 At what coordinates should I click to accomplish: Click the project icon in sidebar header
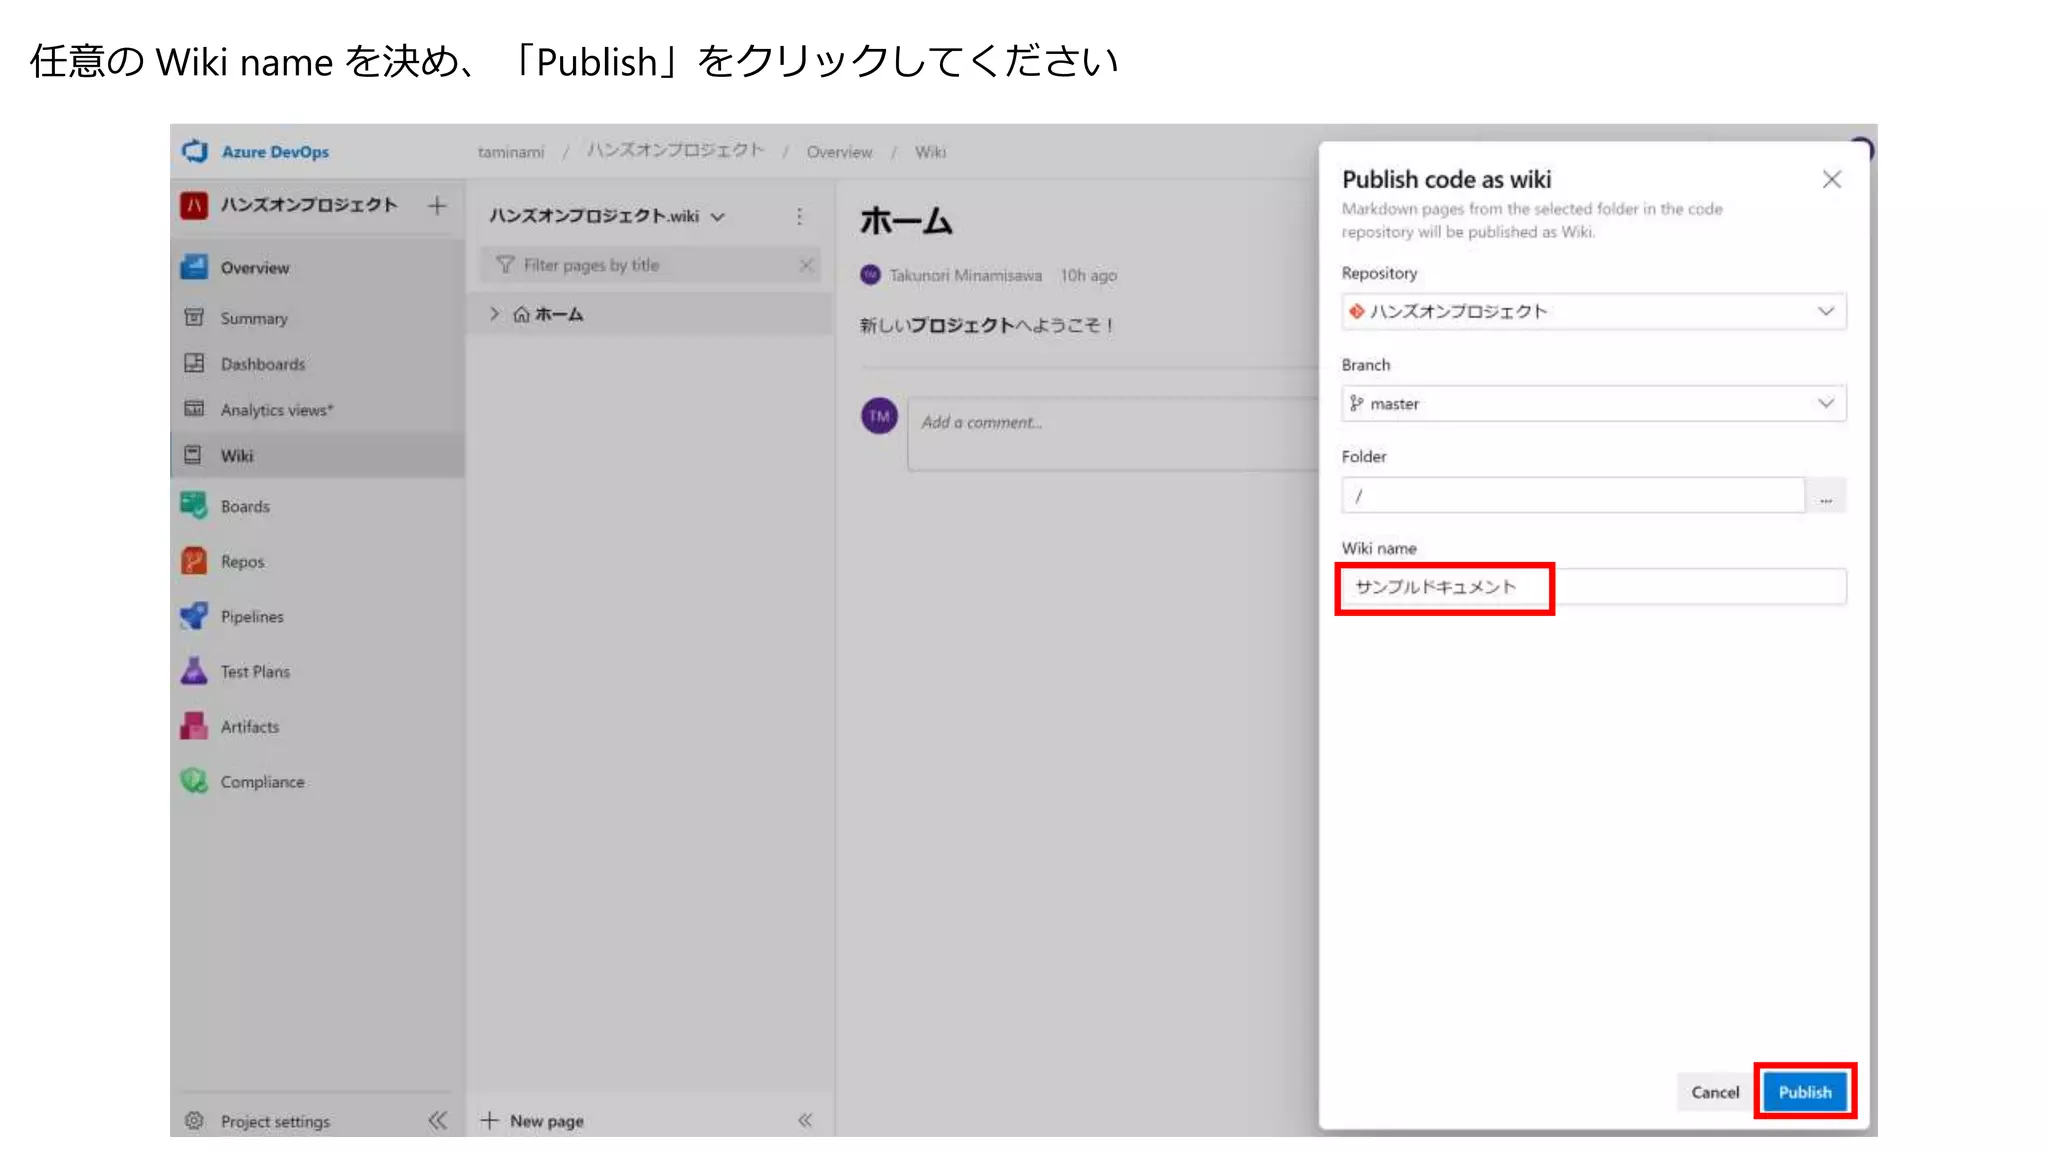194,205
